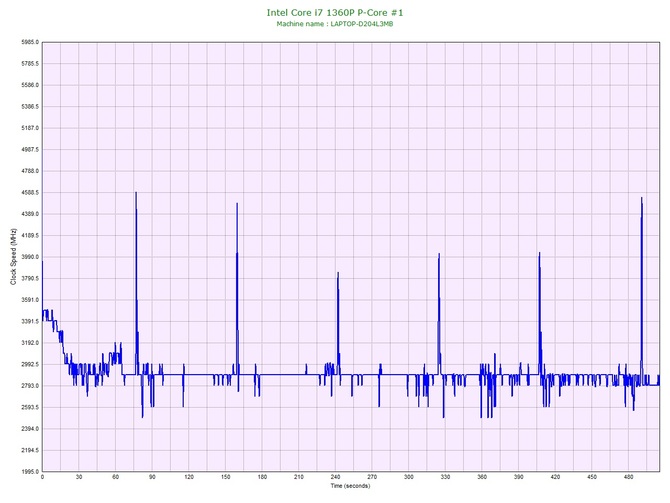
Task: Click the 2394.0 y-axis tick label
Action: [30, 429]
